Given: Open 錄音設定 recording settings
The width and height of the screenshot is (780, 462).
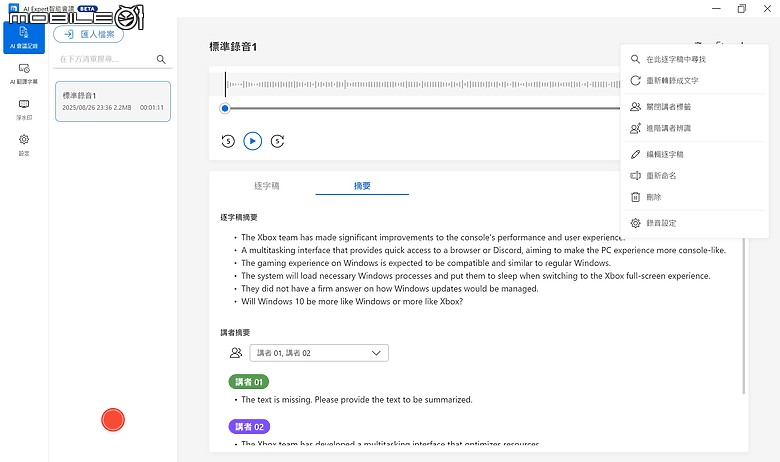Looking at the screenshot, I should point(694,223).
